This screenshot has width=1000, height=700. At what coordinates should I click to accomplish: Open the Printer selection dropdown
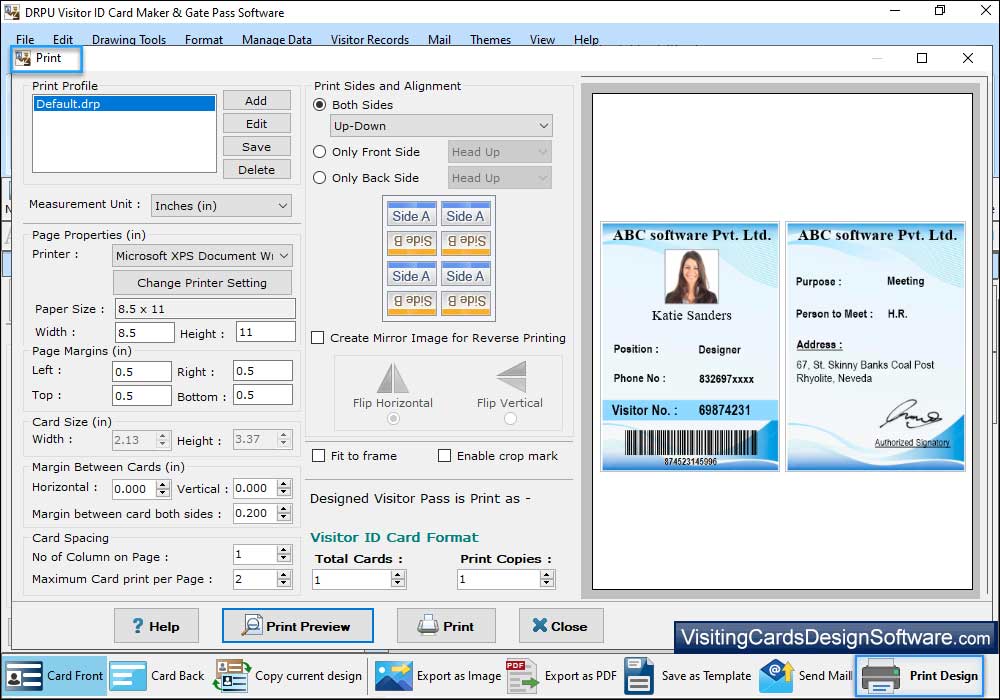tap(202, 256)
